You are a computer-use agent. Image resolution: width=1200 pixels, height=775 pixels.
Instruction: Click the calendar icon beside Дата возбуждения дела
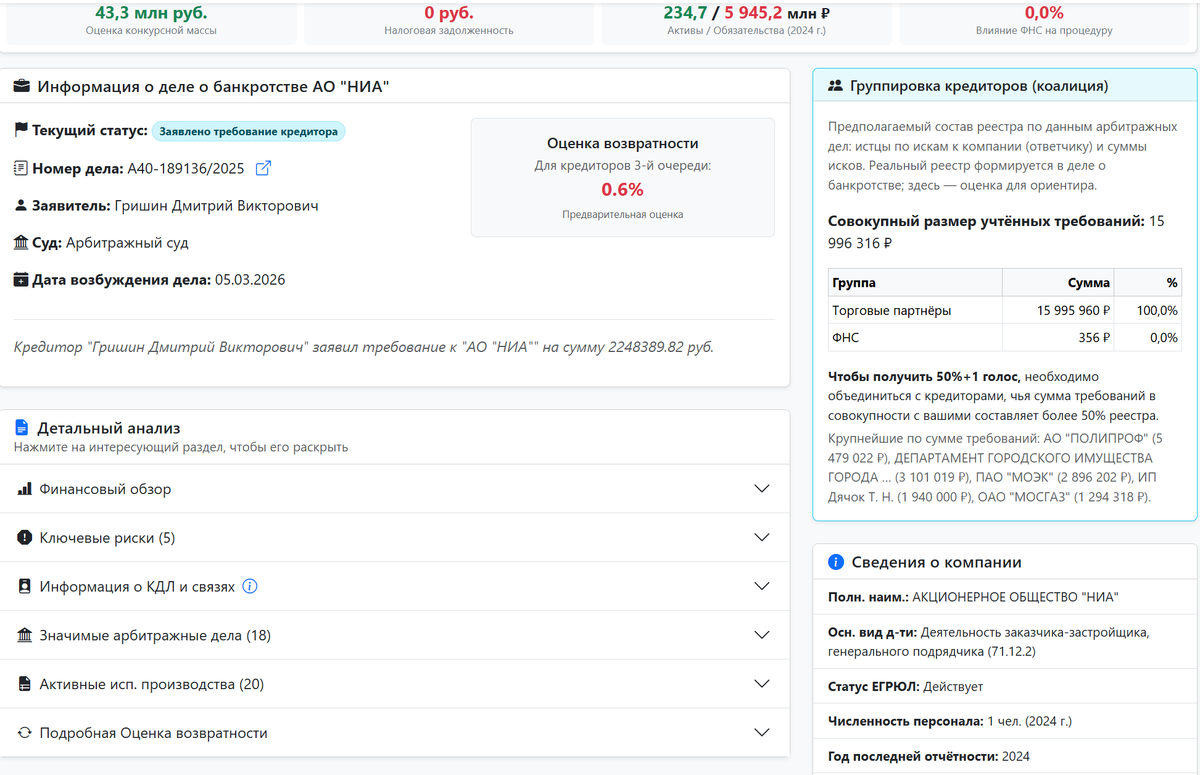pos(21,280)
